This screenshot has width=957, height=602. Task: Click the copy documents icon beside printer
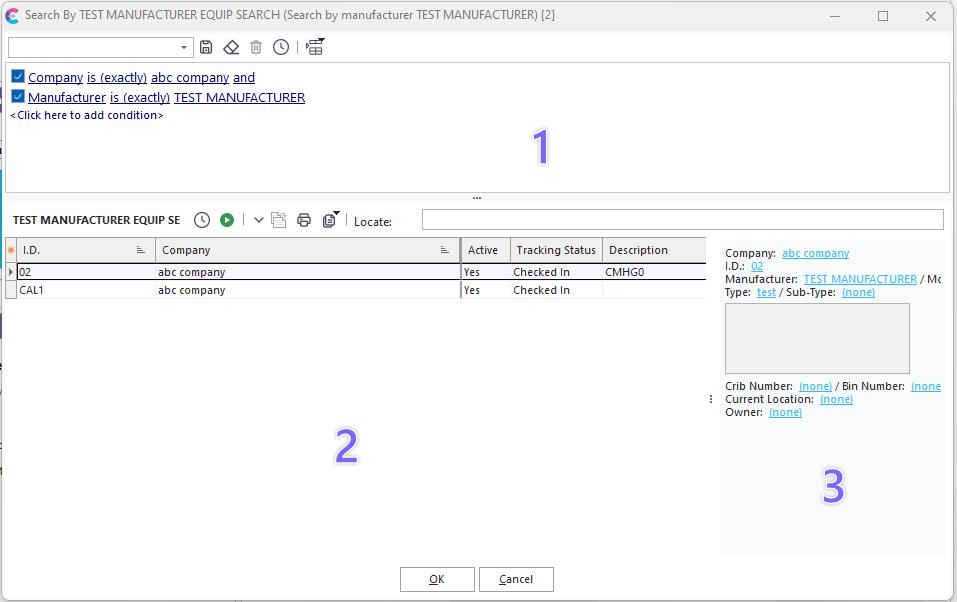pyautogui.click(x=329, y=220)
